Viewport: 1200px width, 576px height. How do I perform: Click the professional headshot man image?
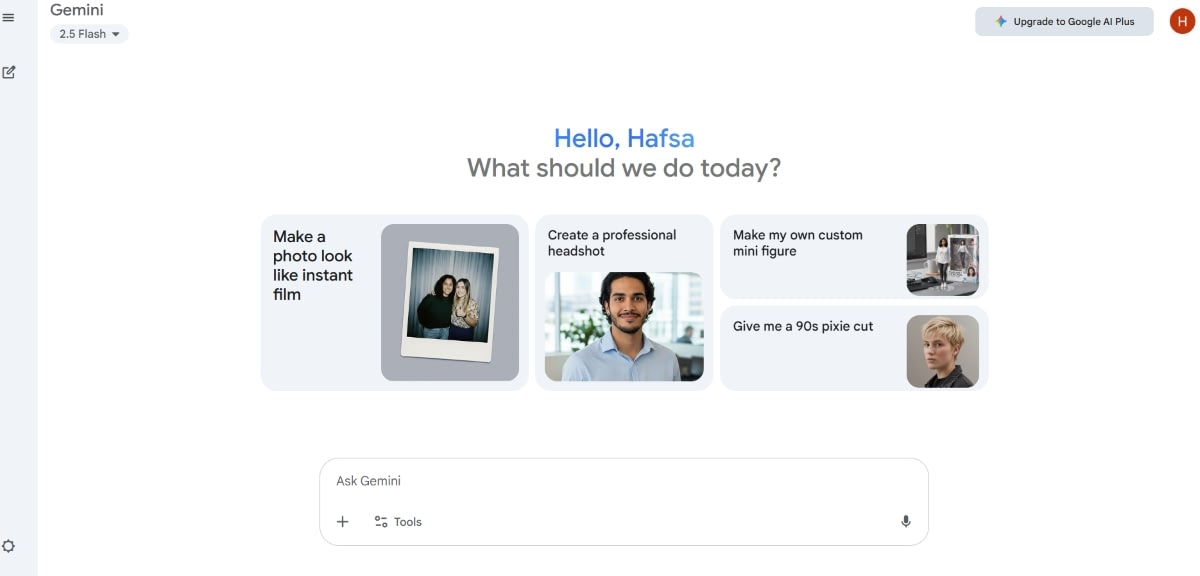pyautogui.click(x=624, y=326)
